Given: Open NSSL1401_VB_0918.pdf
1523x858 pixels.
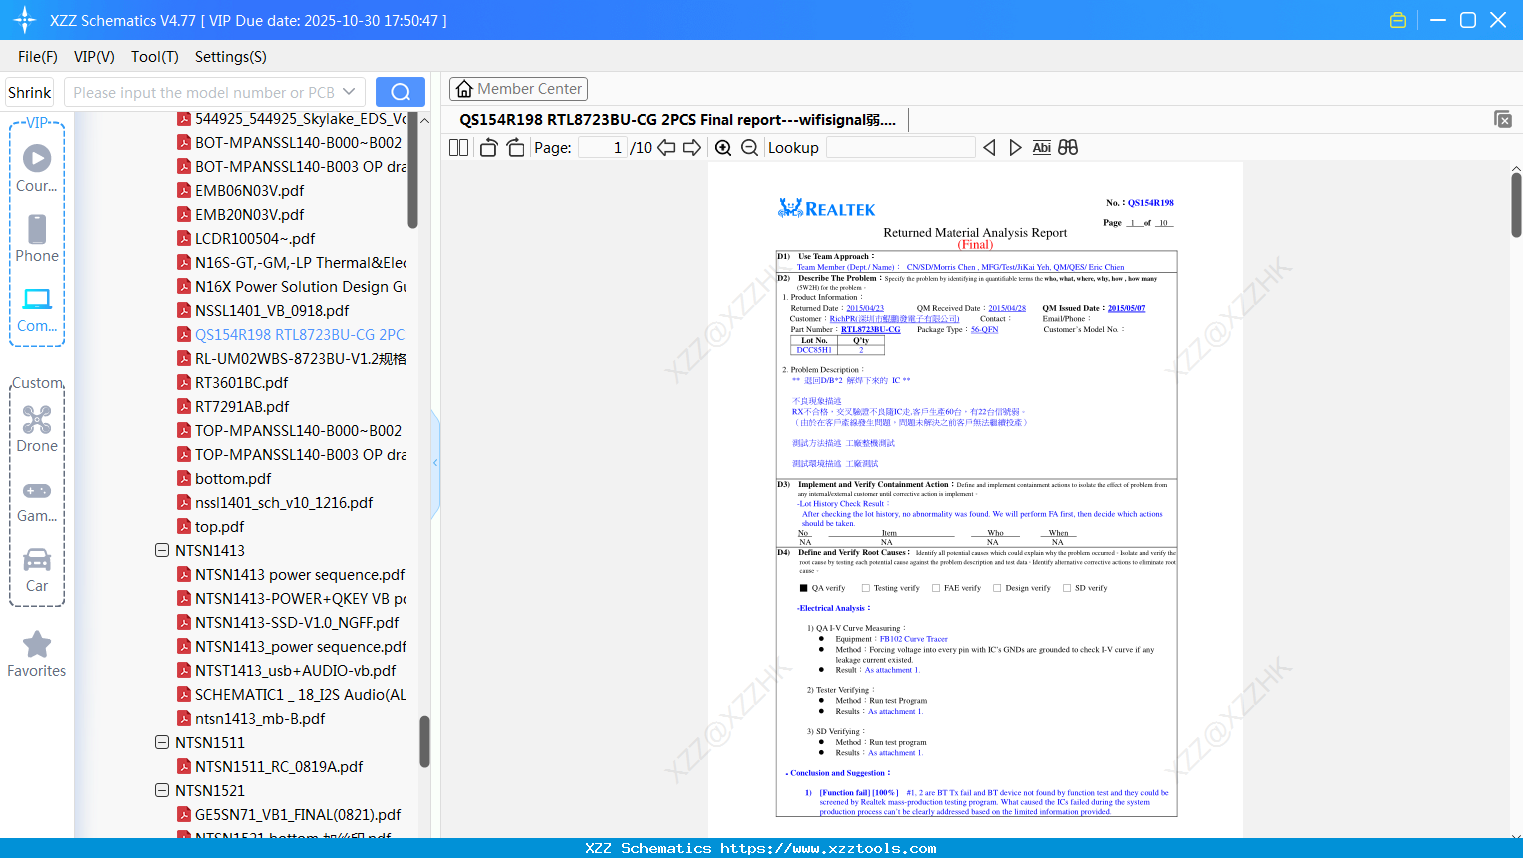Looking at the screenshot, I should coord(272,310).
